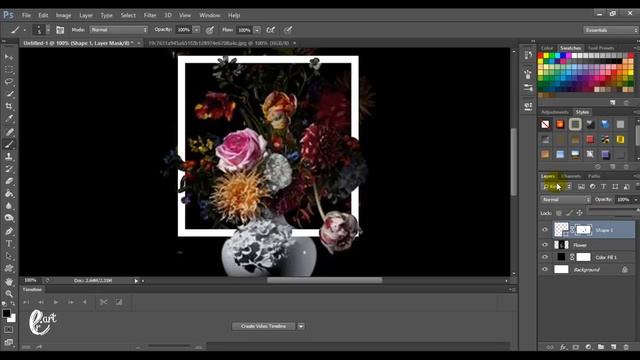Switch to the Channels tab
Image resolution: width=640 pixels, height=360 pixels.
571,176
